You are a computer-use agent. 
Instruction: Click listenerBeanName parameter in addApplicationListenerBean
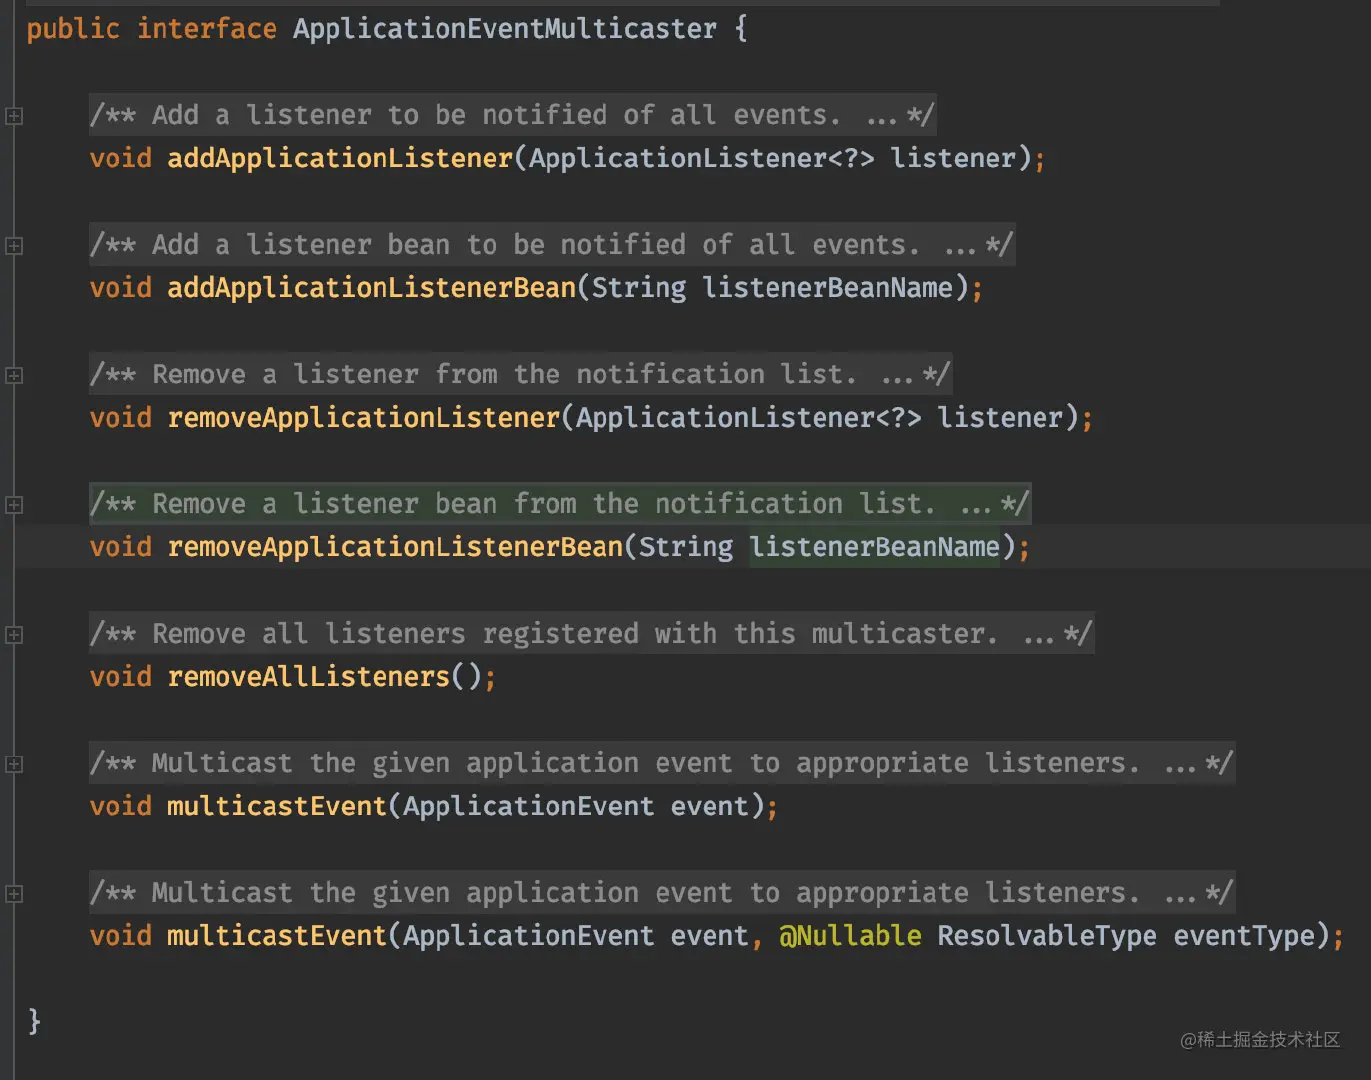828,288
